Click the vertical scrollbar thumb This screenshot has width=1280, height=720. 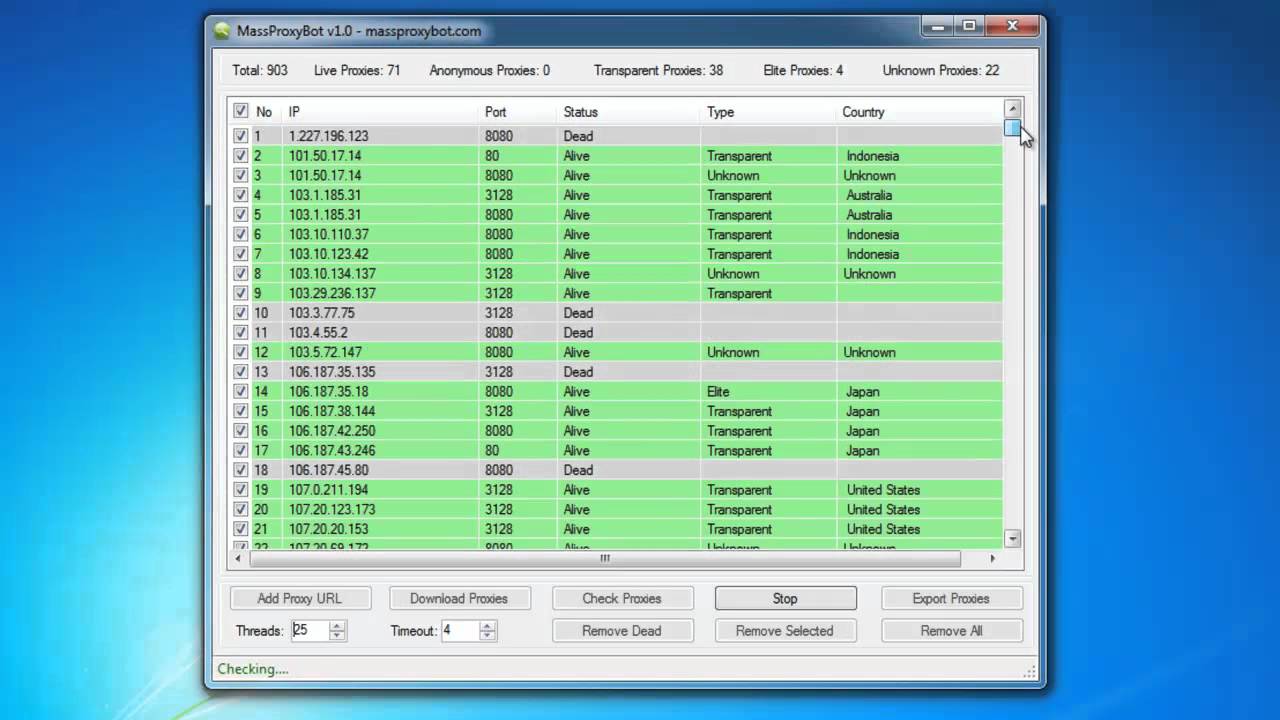click(1013, 128)
